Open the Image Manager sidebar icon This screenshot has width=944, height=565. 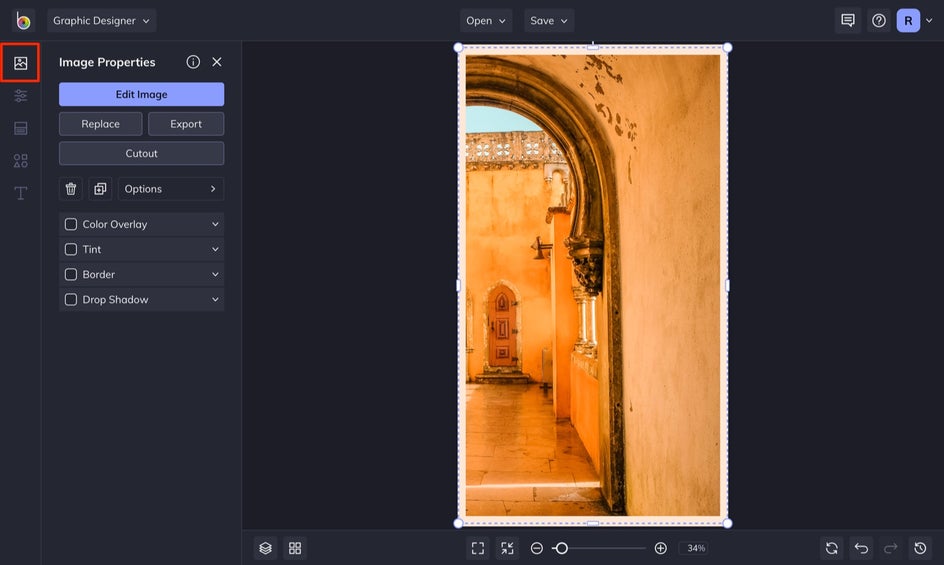point(20,63)
